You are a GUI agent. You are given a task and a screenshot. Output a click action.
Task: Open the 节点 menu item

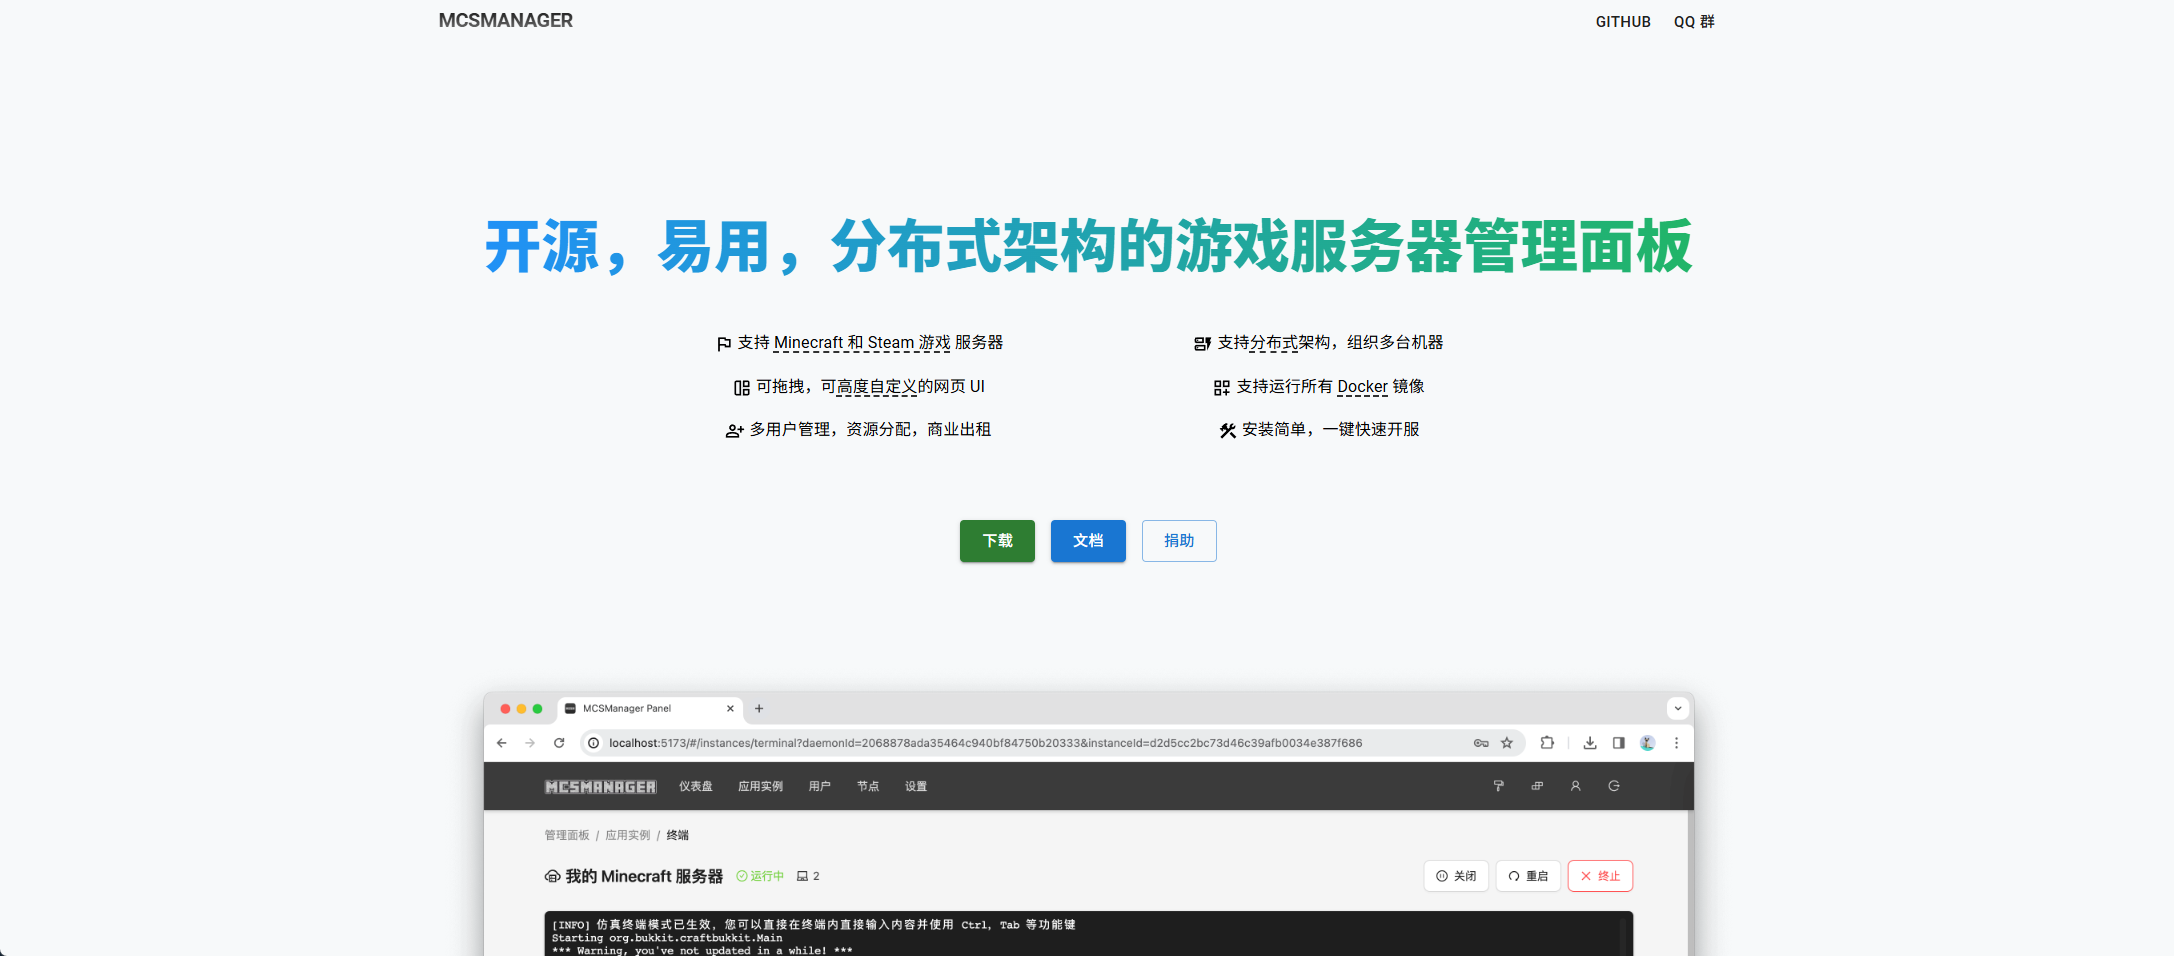[868, 787]
